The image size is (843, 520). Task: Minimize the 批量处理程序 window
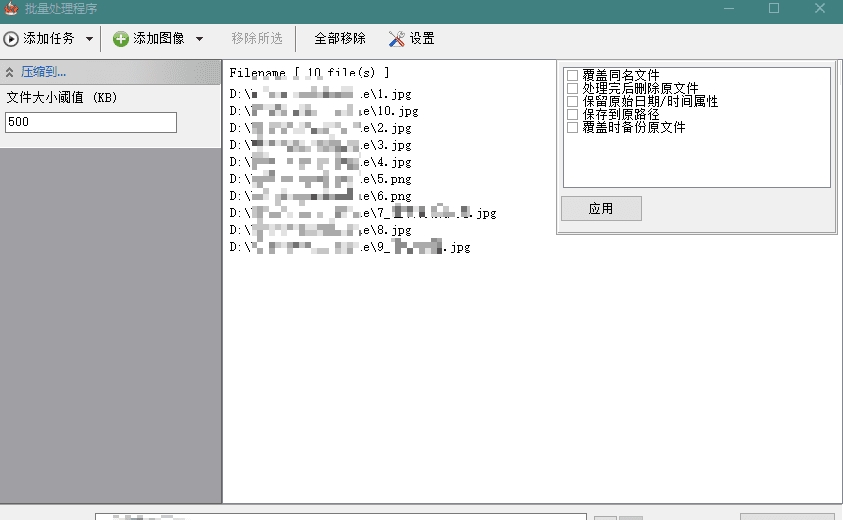click(729, 9)
